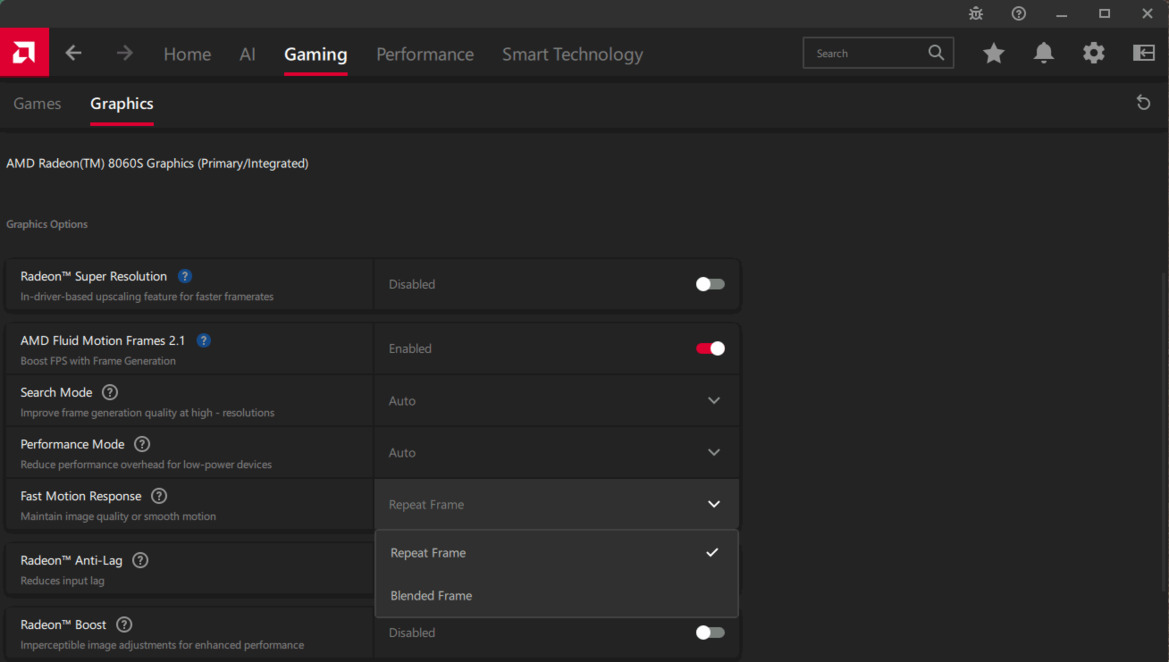Viewport: 1169px width, 662px height.
Task: Click the Radeon Super Resolution label
Action: [93, 277]
